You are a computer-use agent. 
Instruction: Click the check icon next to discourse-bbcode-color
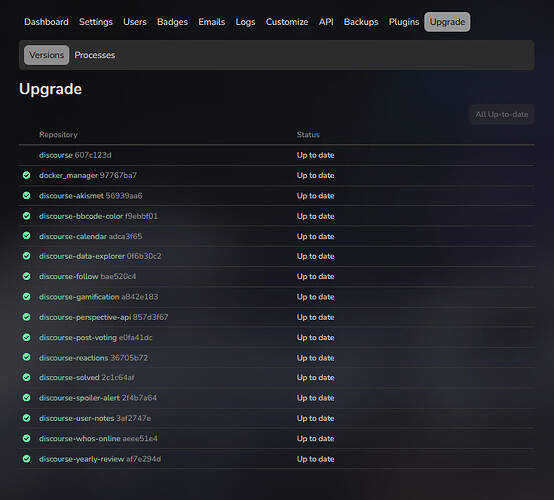pos(26,216)
